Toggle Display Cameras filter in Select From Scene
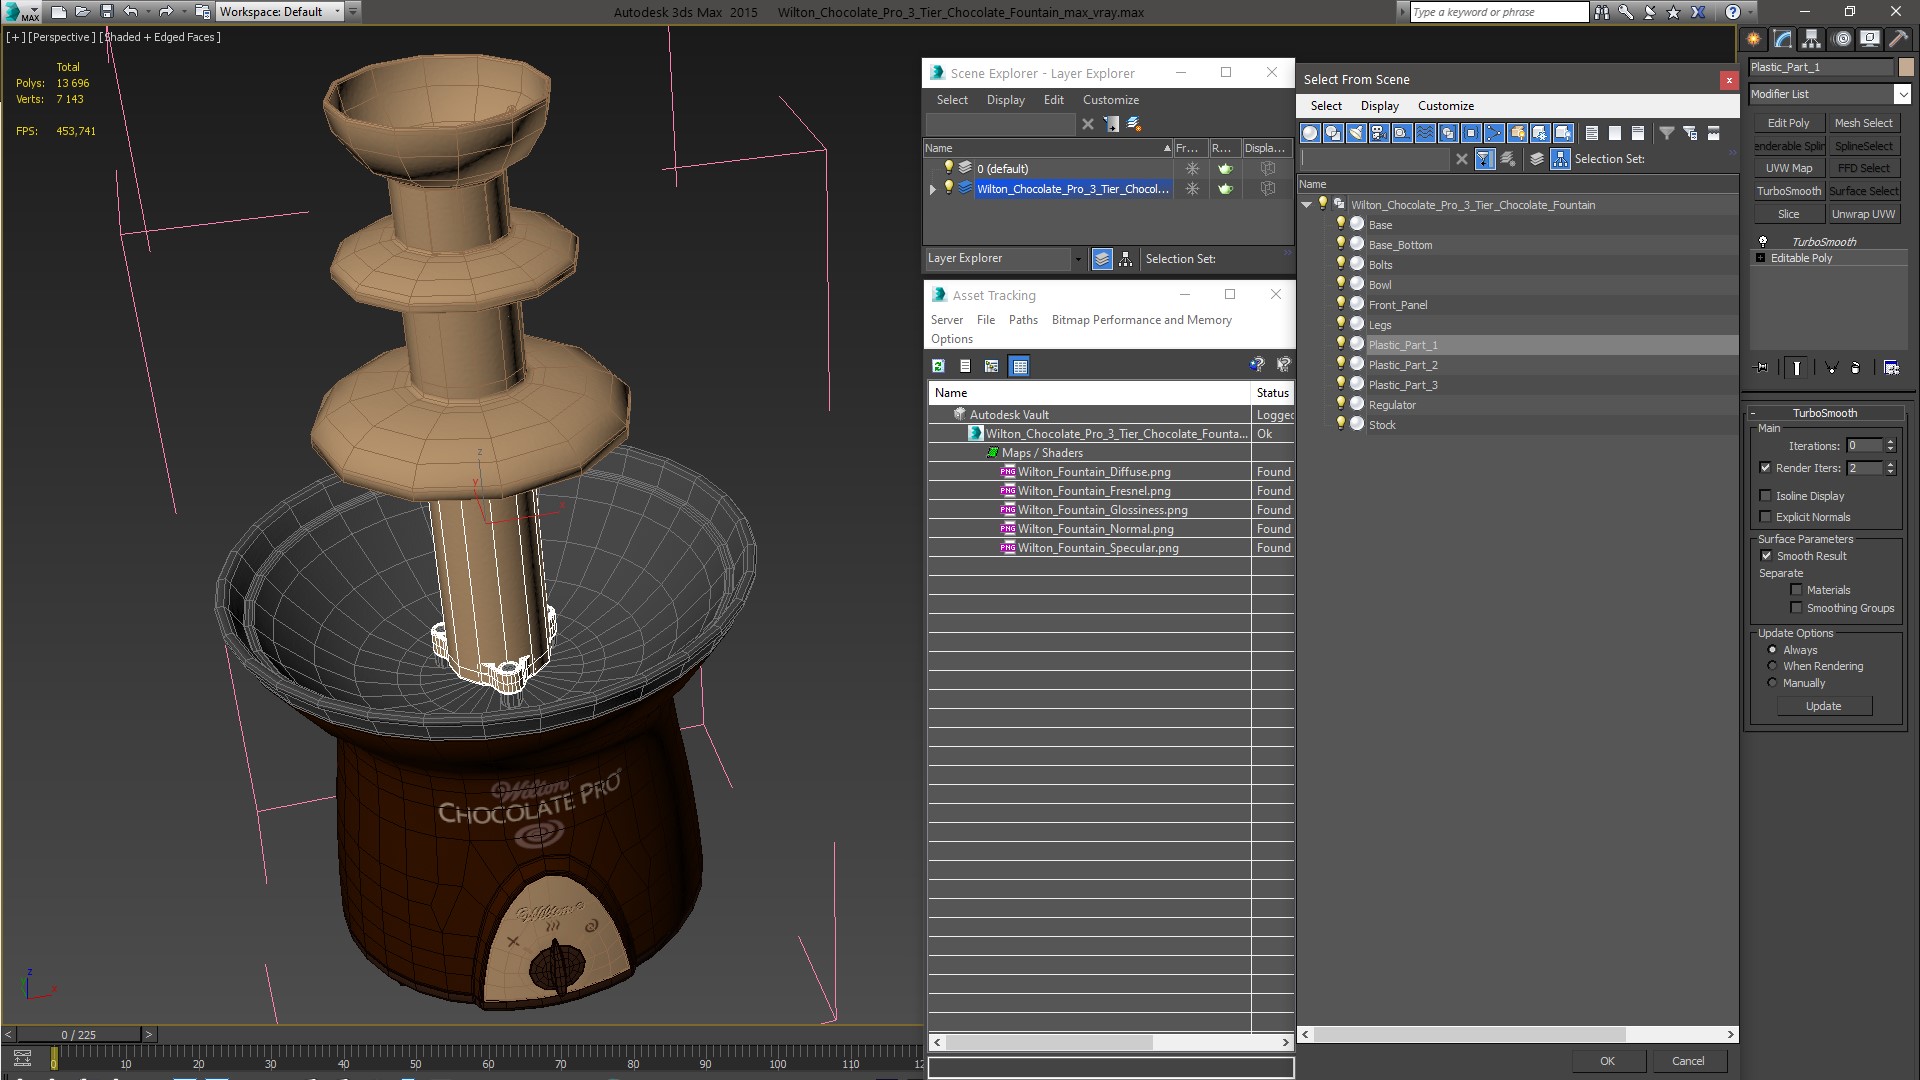1920x1080 pixels. tap(1379, 133)
